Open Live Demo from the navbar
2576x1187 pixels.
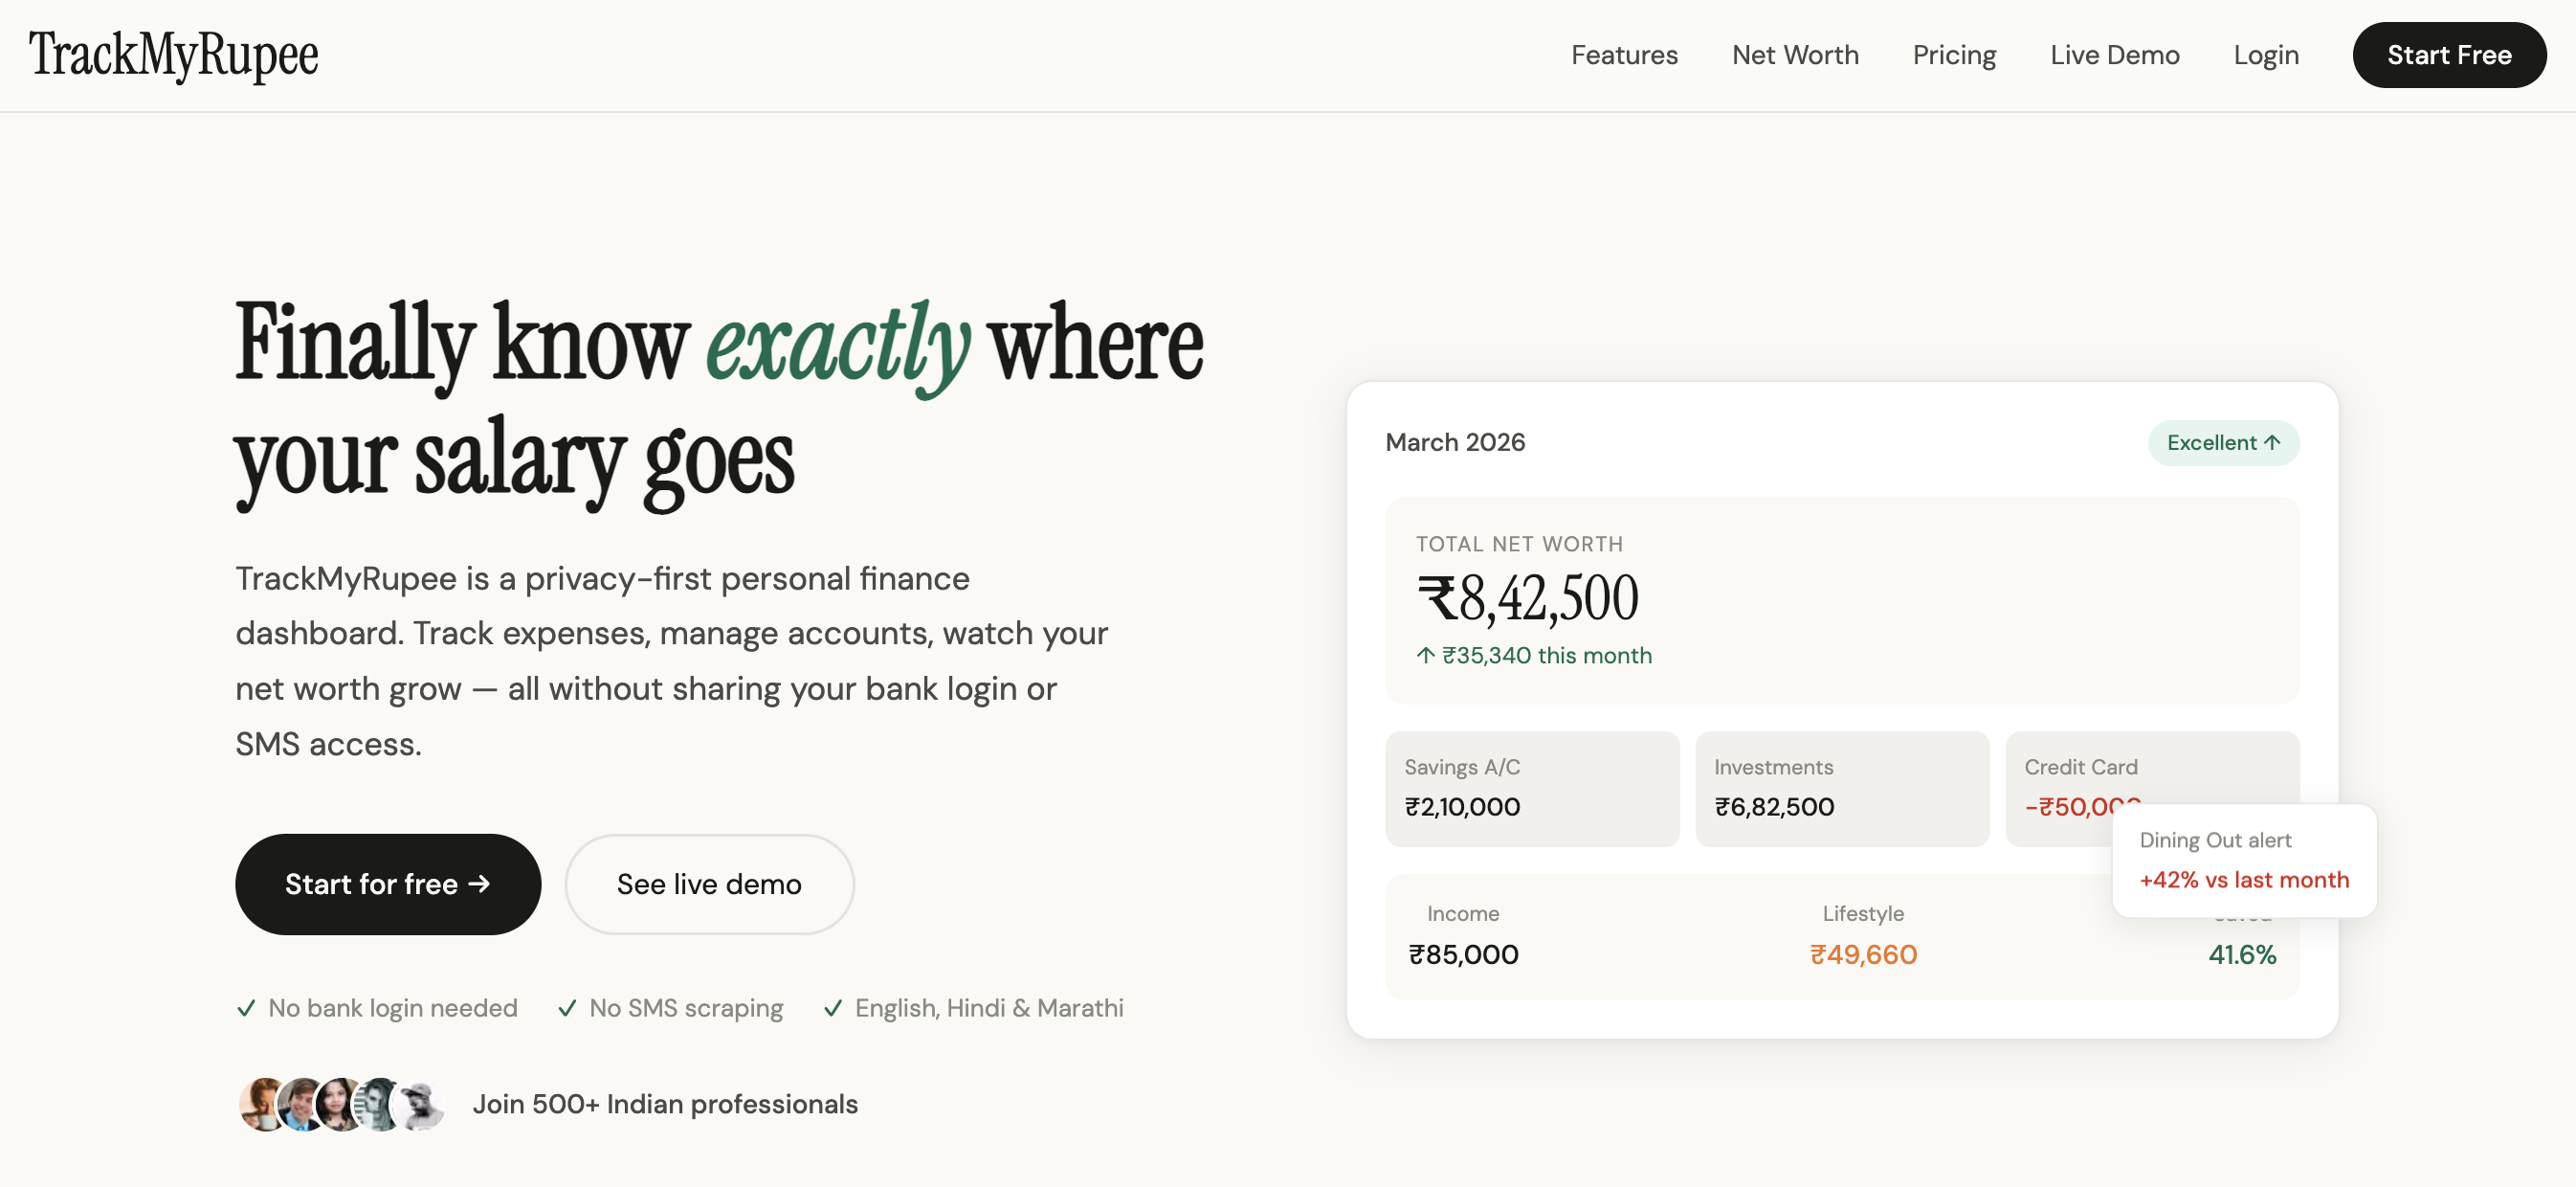click(2114, 55)
